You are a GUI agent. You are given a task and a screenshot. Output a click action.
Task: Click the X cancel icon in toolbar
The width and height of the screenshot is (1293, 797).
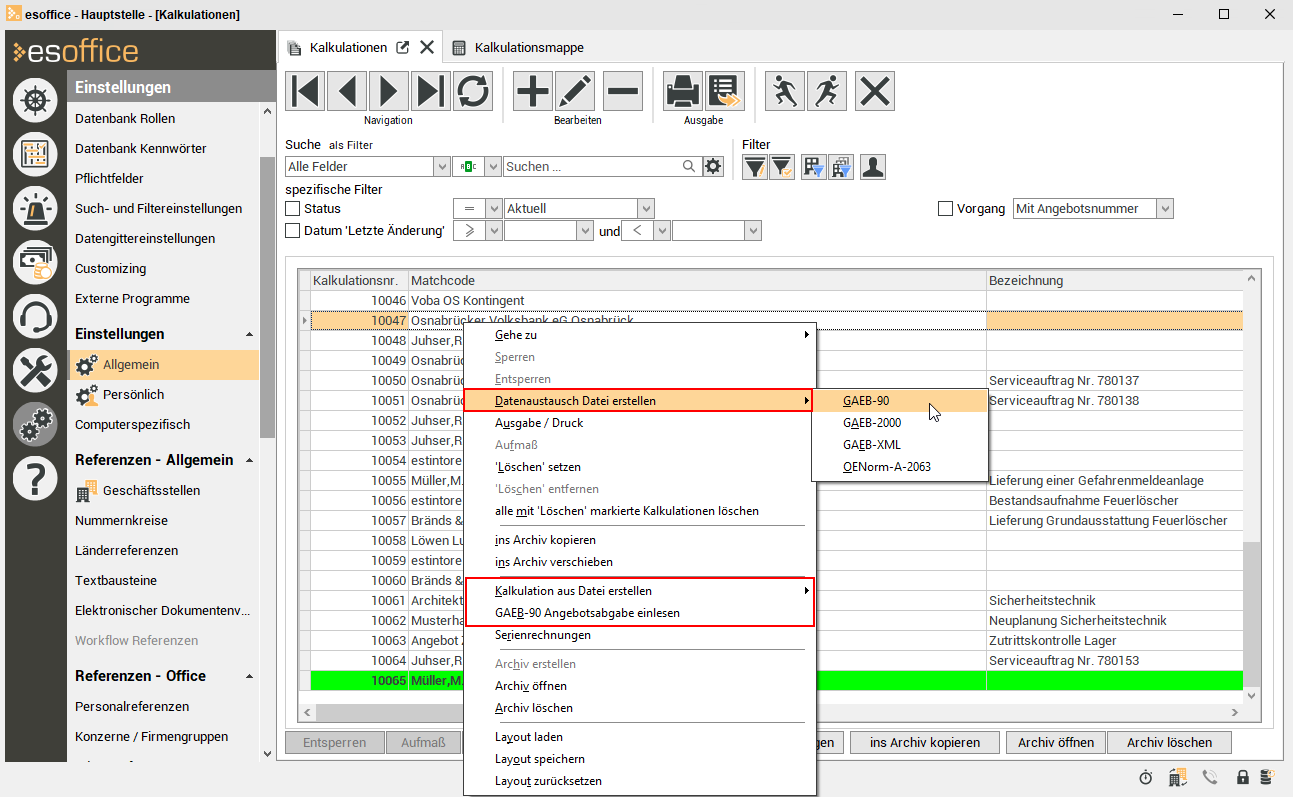(875, 91)
